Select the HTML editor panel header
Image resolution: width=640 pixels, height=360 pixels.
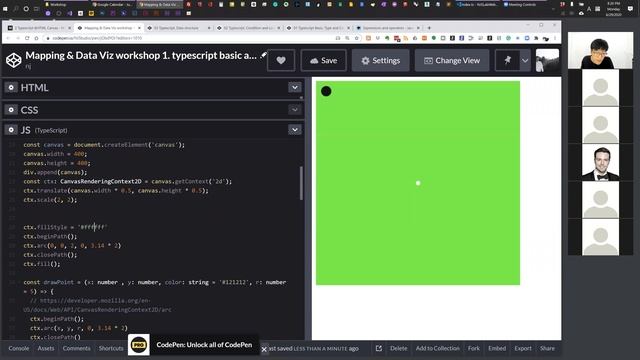(x=153, y=88)
